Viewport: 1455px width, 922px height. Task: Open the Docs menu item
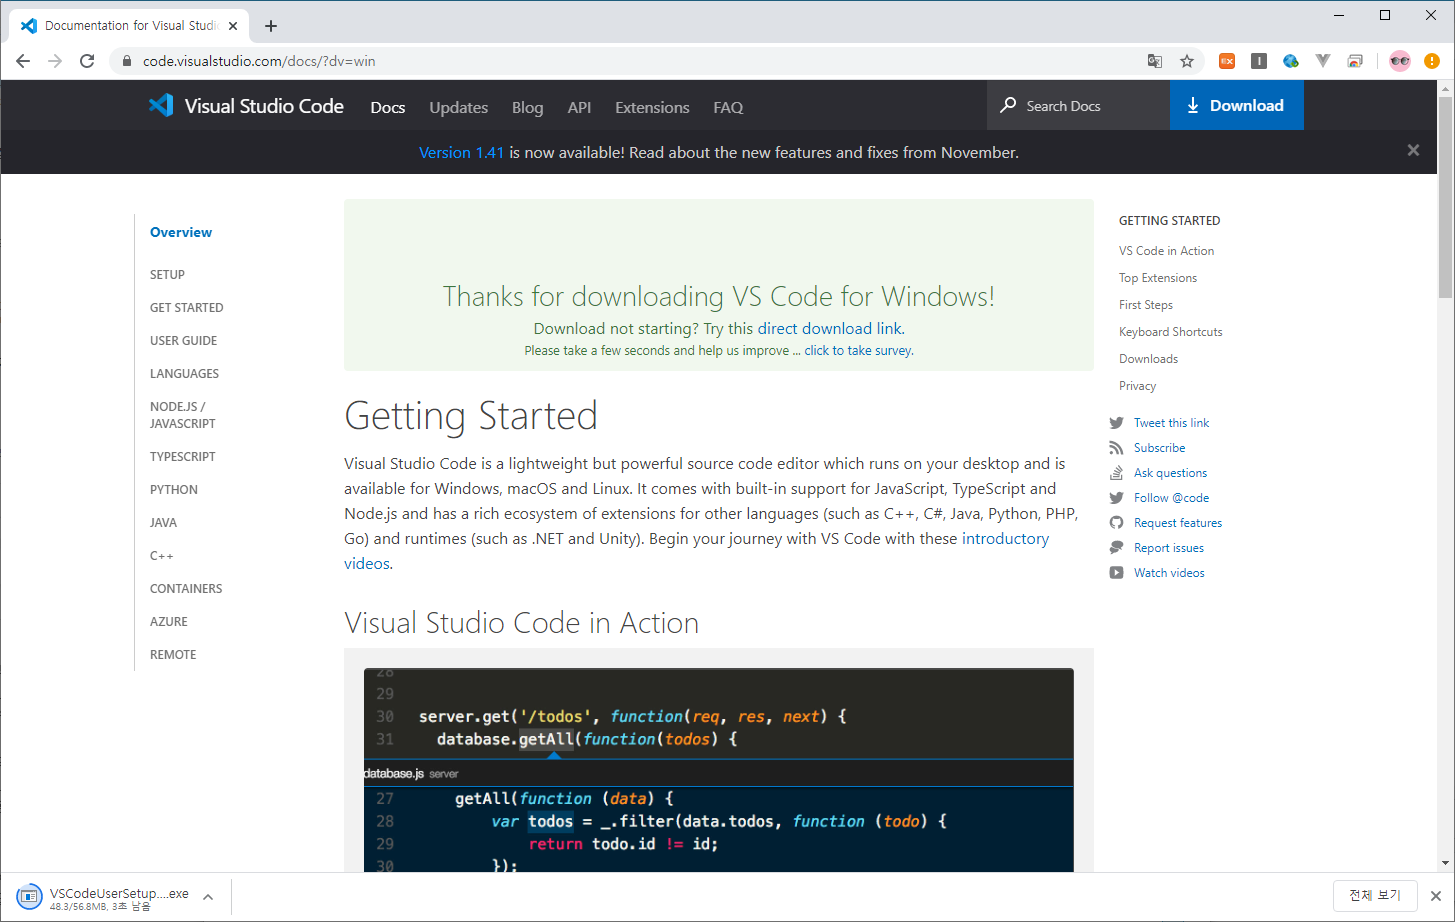click(x=388, y=107)
